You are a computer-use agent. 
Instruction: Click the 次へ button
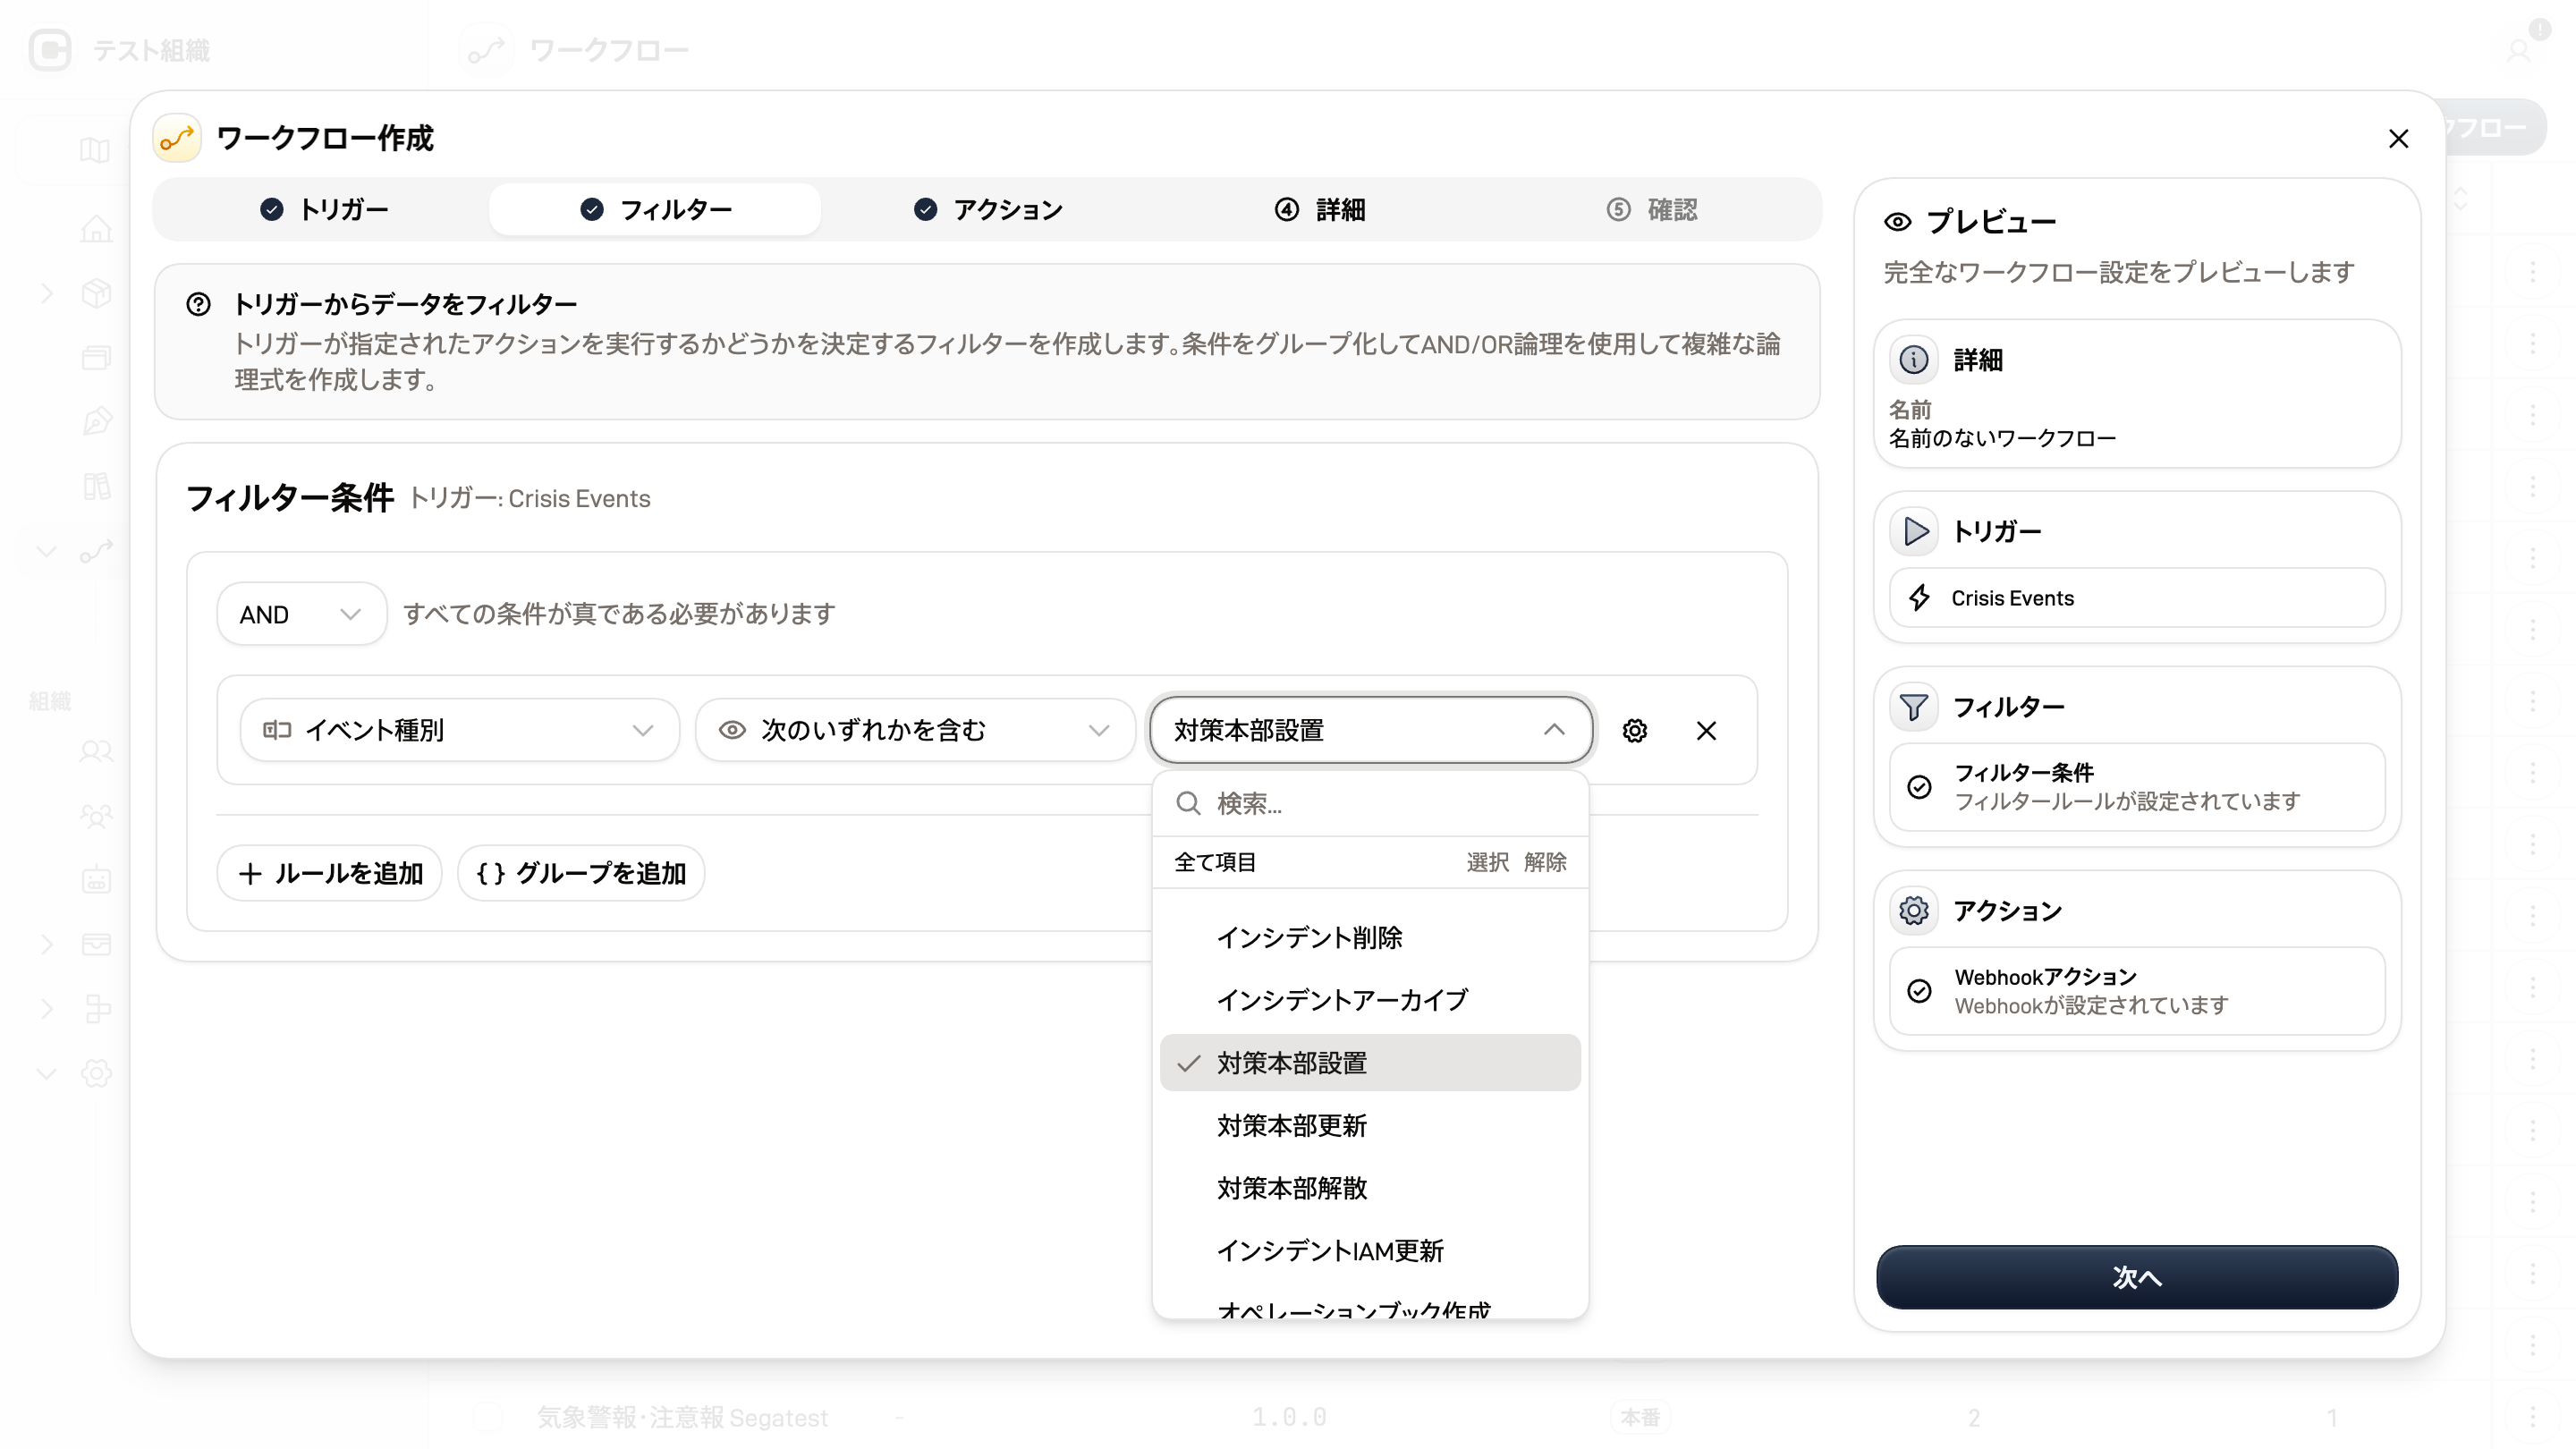(x=2137, y=1277)
